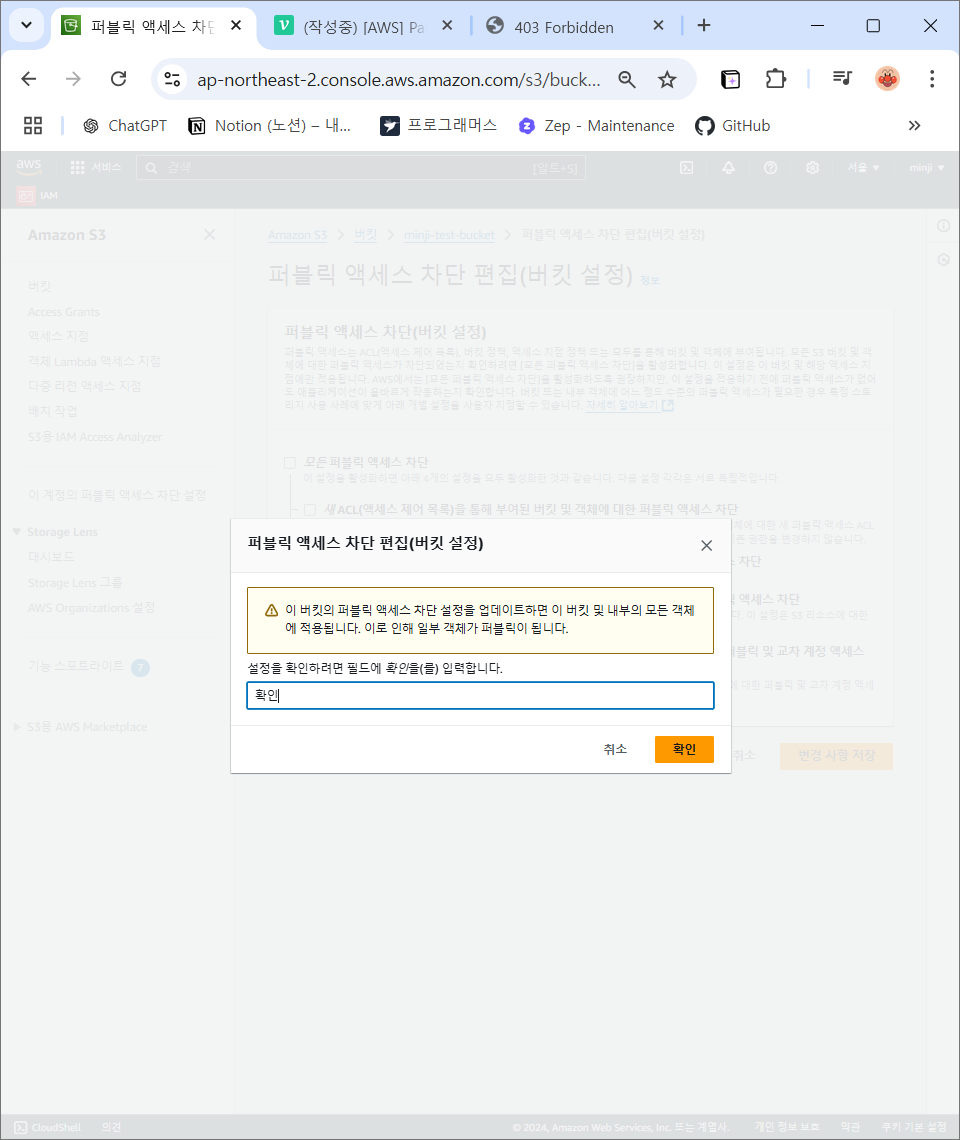Image resolution: width=960 pixels, height=1140 pixels.
Task: Open the Zep - Maintenance bookmark
Action: pos(596,126)
